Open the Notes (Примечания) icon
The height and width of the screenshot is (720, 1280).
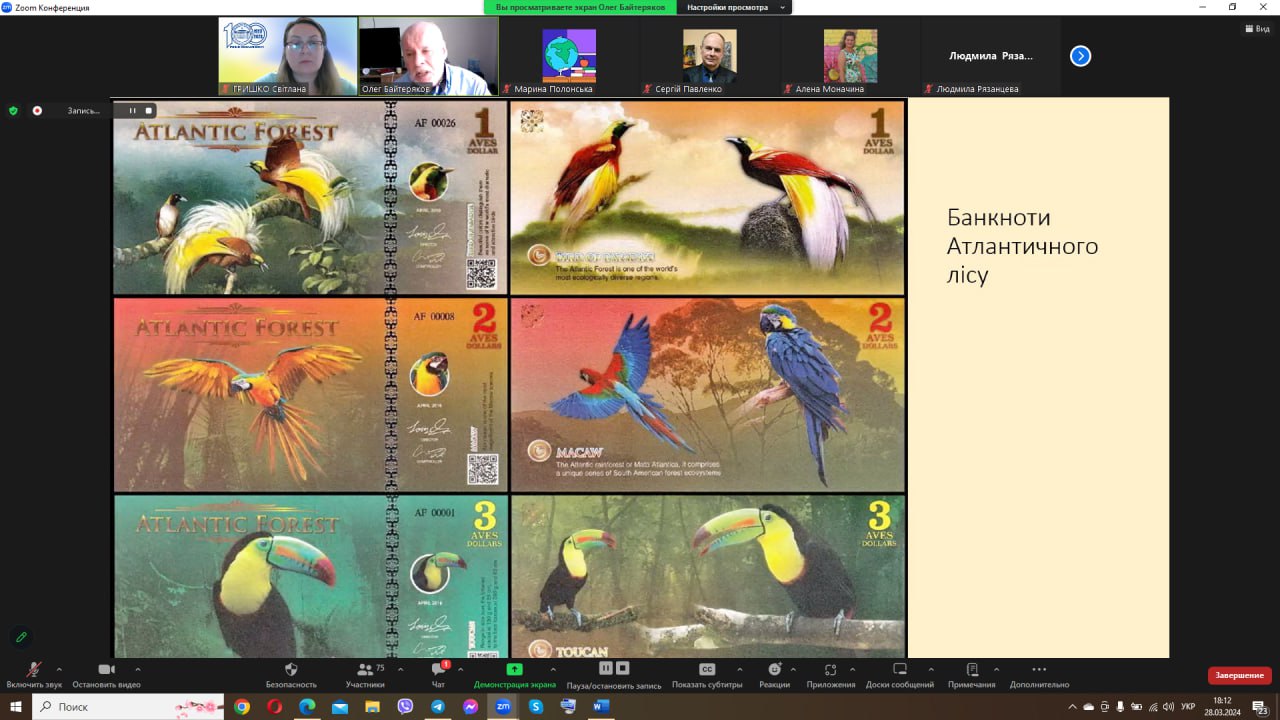click(971, 670)
